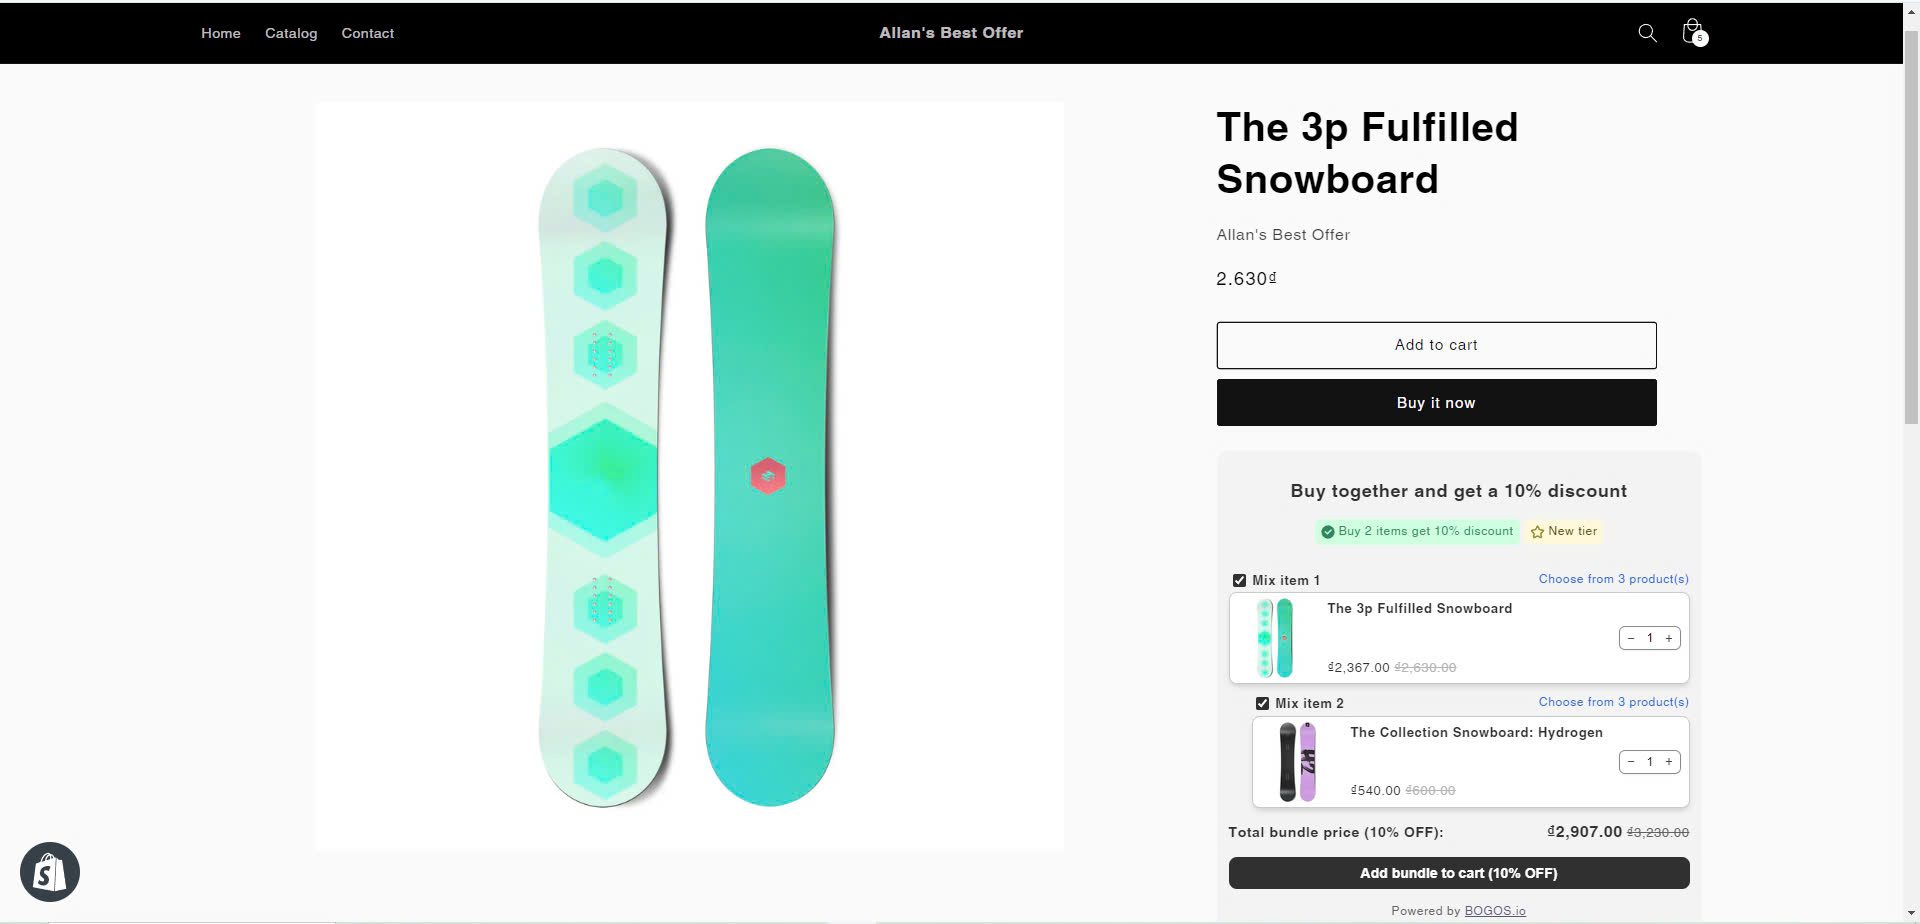Increase Mix item 2 quantity with plus
Screen dimensions: 1920x924
[1669, 762]
